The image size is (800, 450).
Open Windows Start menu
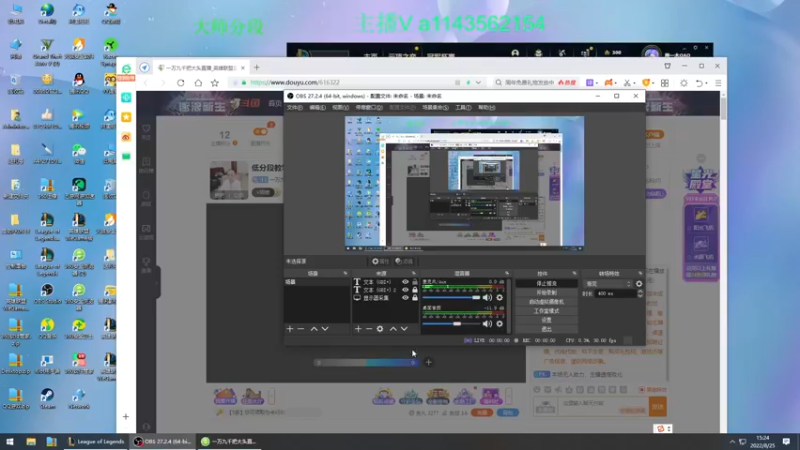pos(10,441)
